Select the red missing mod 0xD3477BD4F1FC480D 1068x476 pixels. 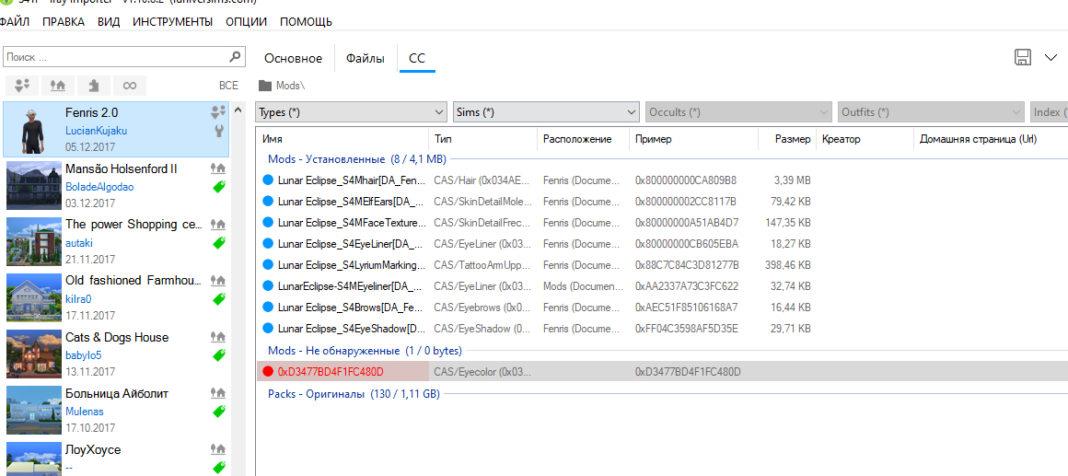click(x=330, y=372)
